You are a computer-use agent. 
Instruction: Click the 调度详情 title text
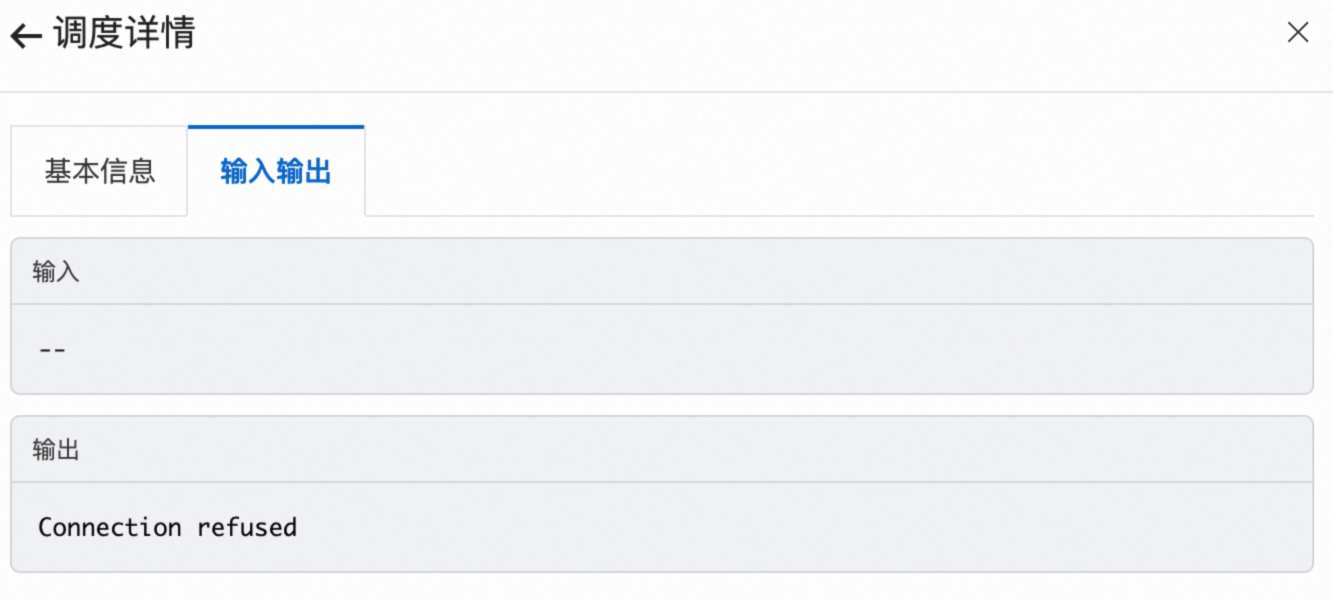pyautogui.click(x=124, y=33)
